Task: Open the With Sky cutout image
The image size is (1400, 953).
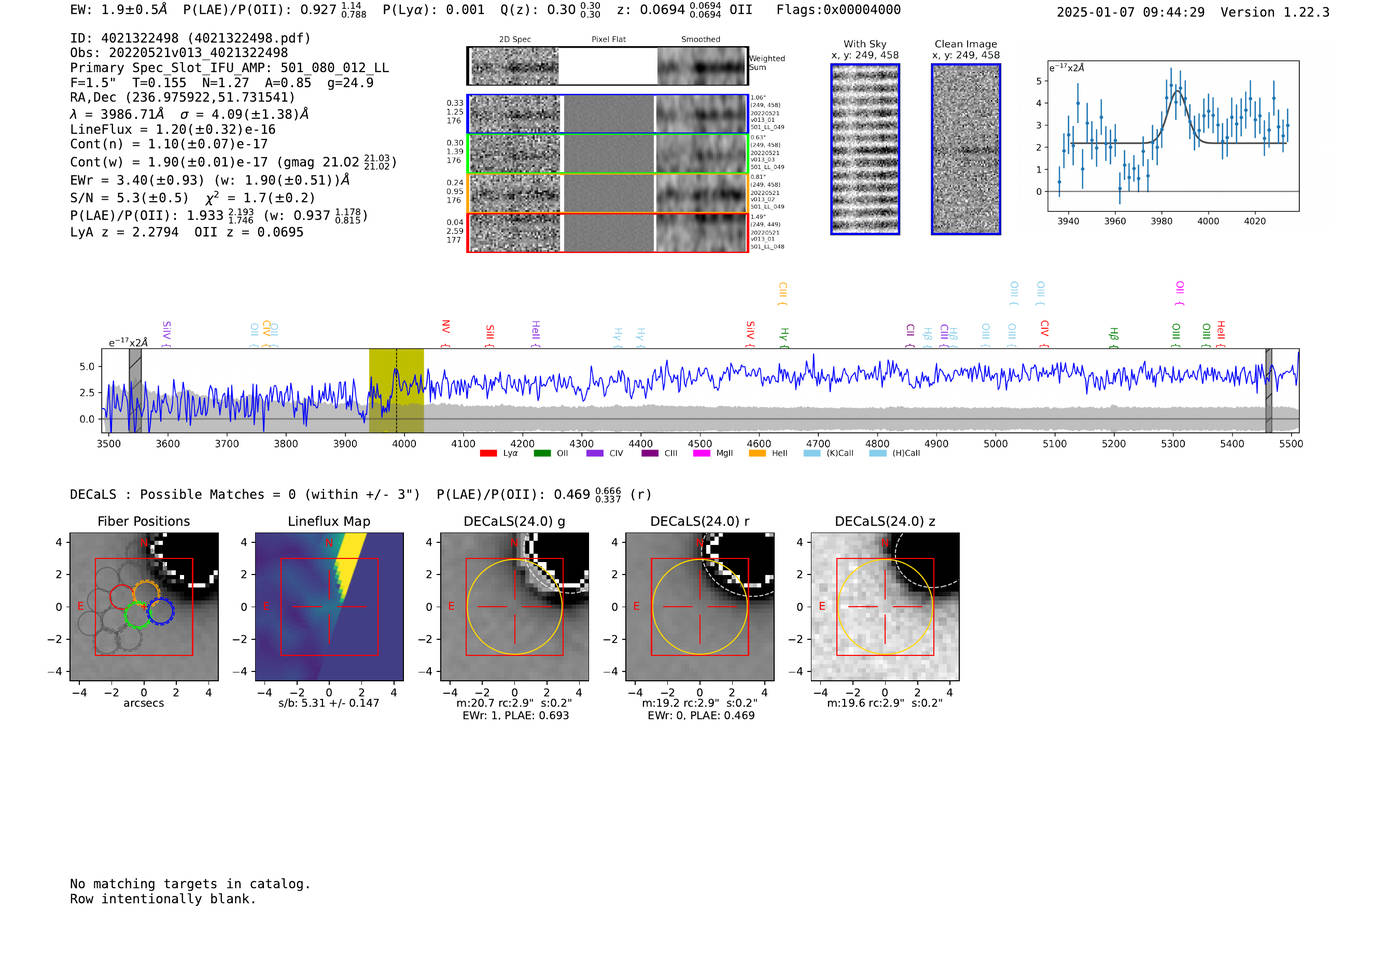Action: click(x=865, y=149)
